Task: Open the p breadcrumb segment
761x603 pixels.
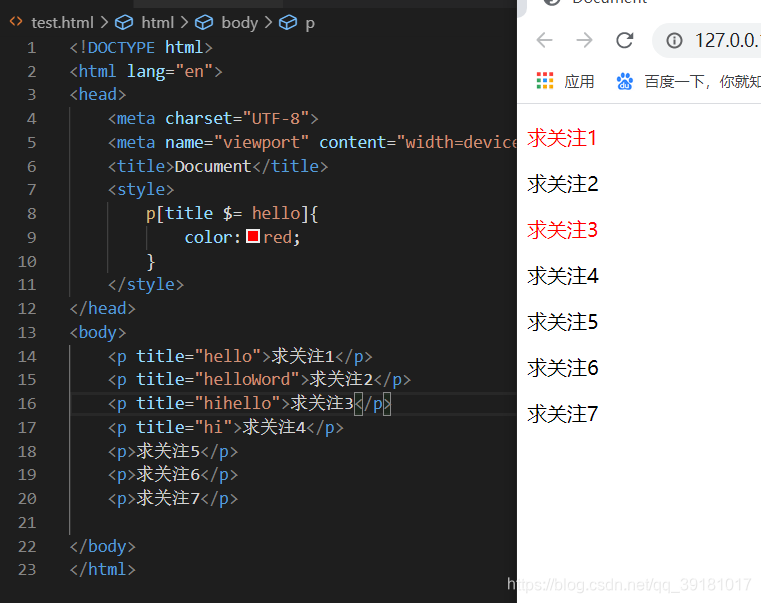Action: click(310, 24)
